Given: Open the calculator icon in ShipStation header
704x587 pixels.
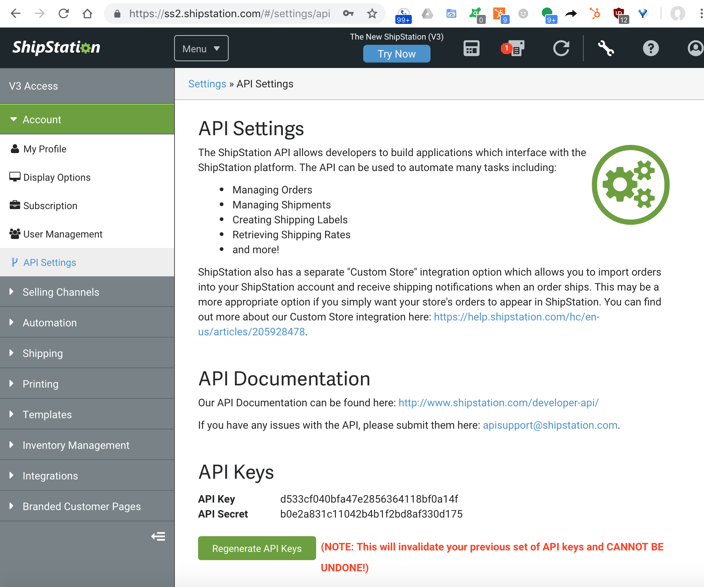Looking at the screenshot, I should tap(471, 48).
